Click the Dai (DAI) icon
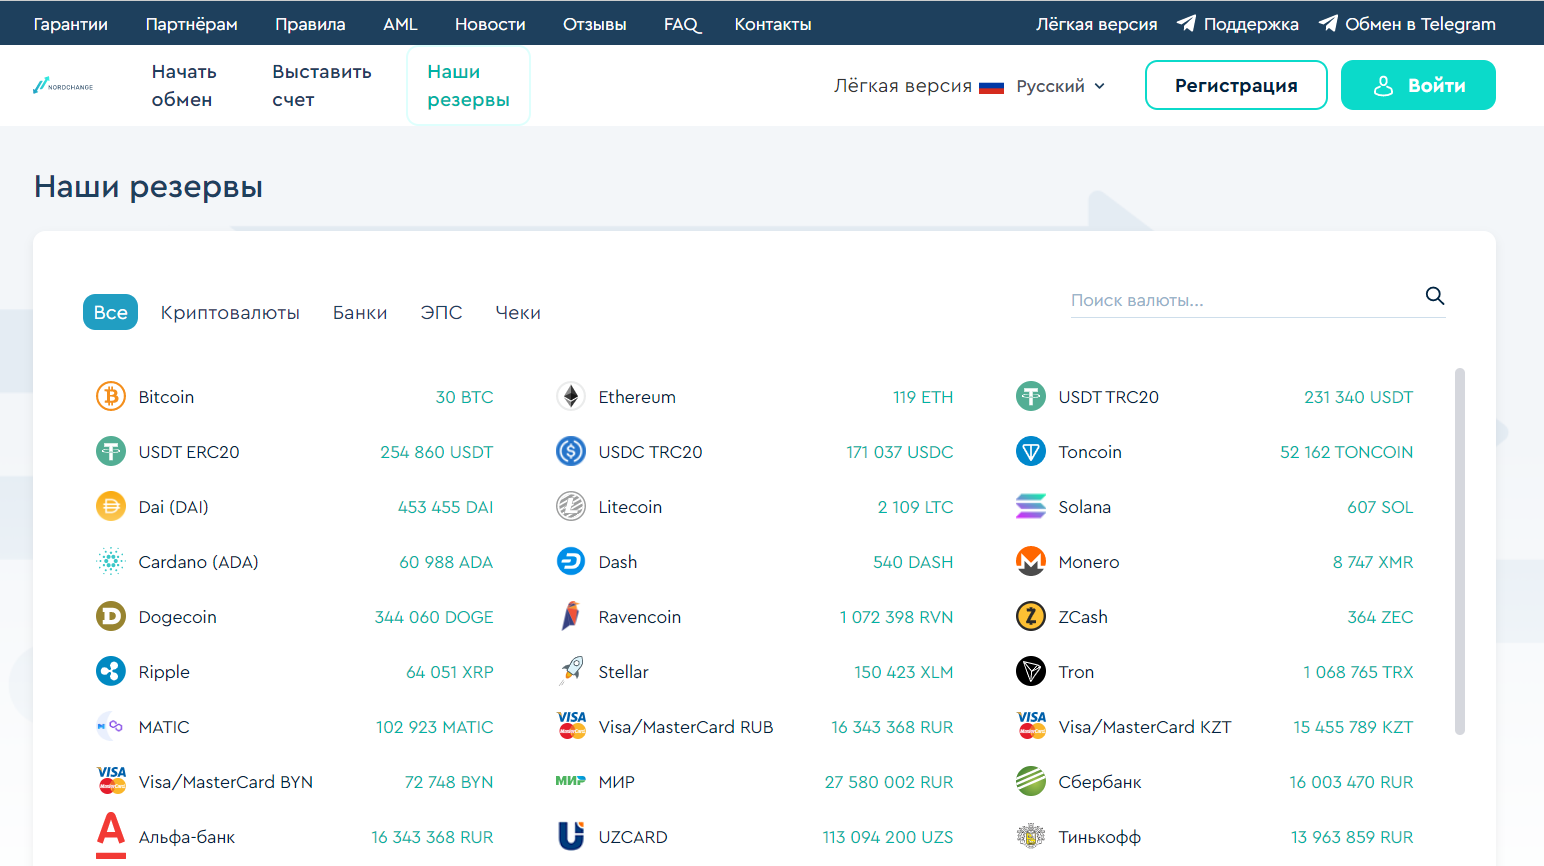The height and width of the screenshot is (866, 1544). click(x=111, y=507)
